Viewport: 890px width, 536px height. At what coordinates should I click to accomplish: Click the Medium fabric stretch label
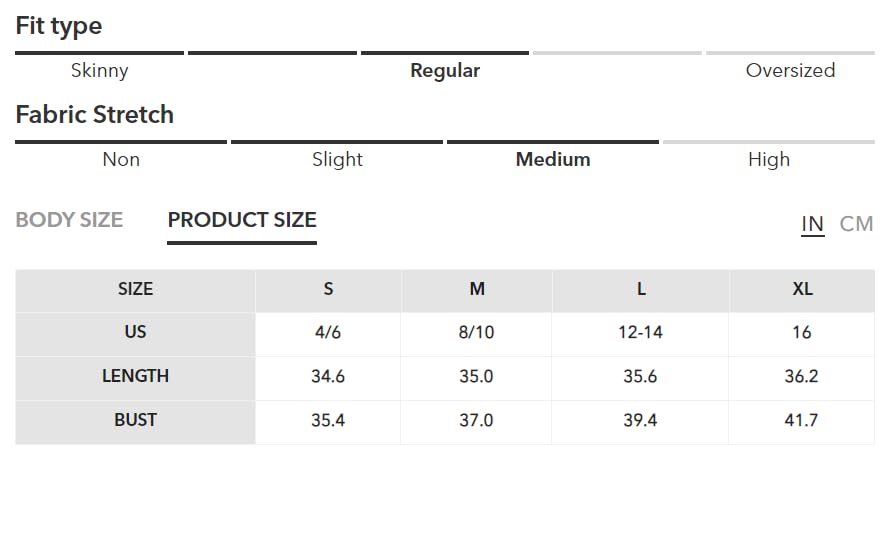553,160
